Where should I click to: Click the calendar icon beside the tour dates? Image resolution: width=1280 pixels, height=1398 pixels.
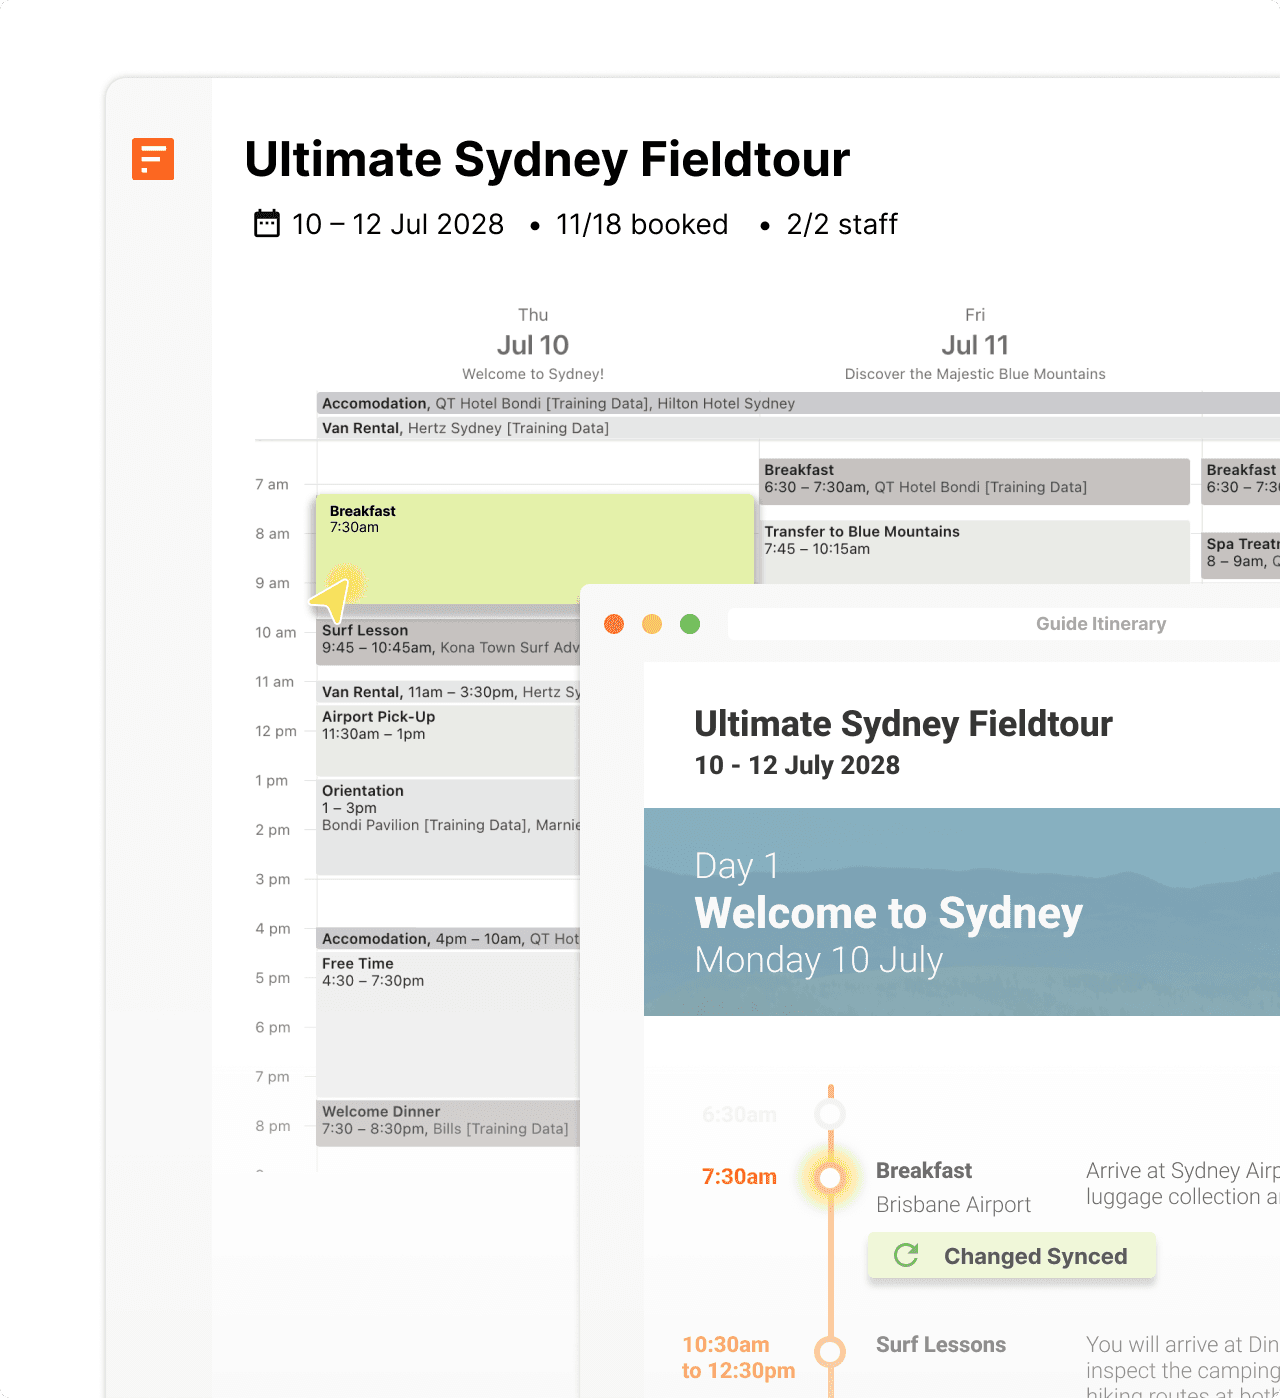pyautogui.click(x=265, y=224)
